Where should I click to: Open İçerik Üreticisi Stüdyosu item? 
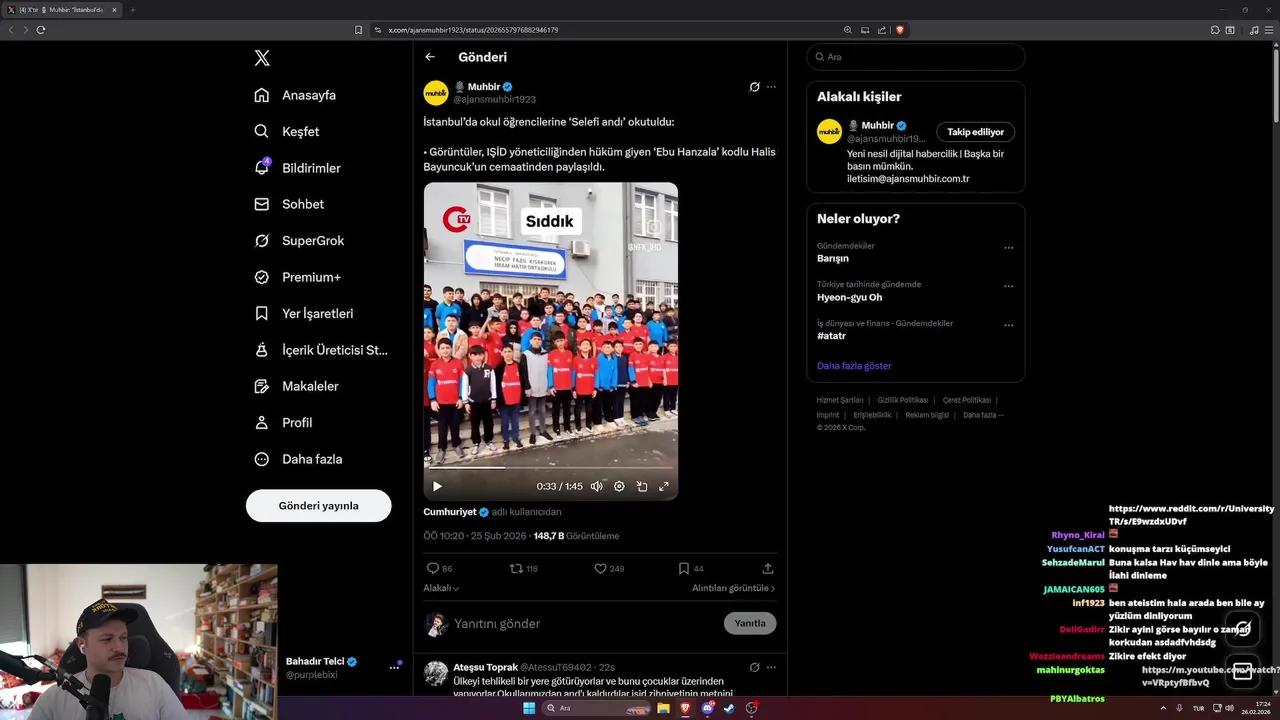[320, 350]
